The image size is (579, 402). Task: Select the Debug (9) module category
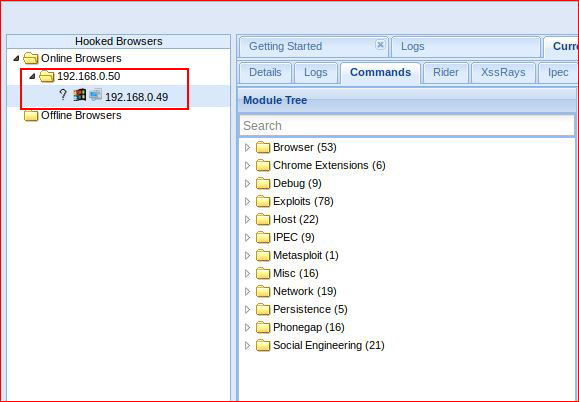[297, 183]
